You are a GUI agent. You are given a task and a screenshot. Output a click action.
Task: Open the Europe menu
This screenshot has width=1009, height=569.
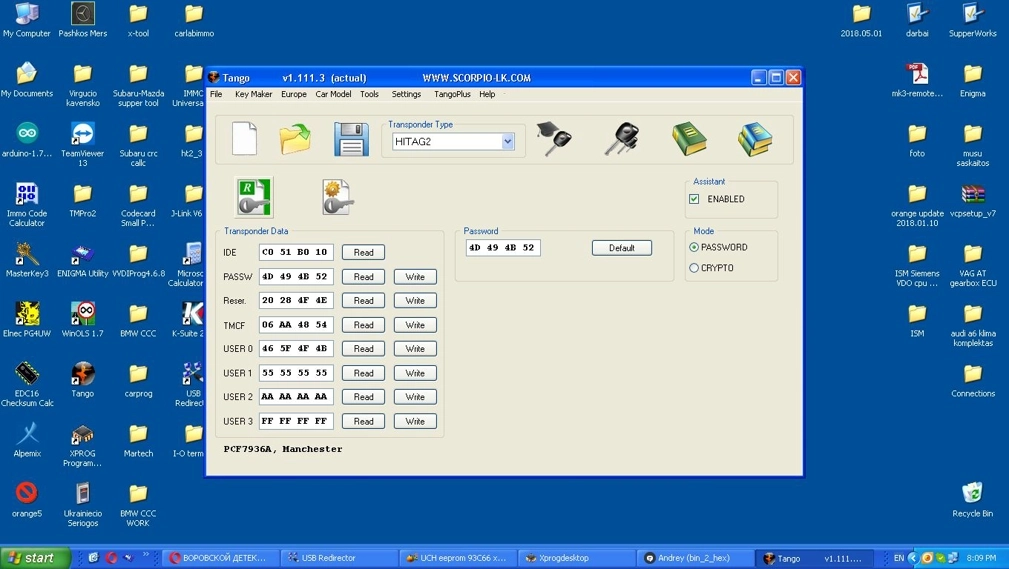(293, 94)
